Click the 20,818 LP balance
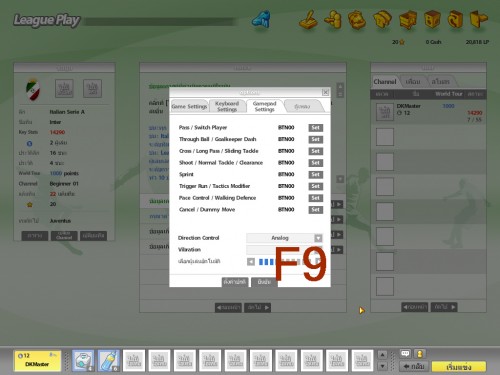 477,42
